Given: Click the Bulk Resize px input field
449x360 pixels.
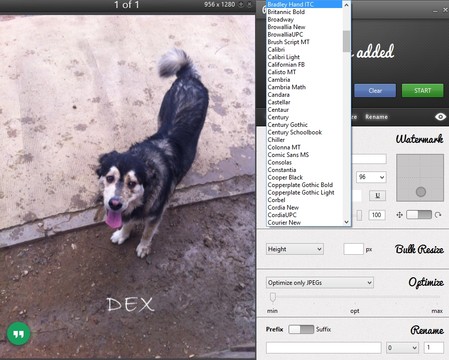Looking at the screenshot, I should pos(353,249).
